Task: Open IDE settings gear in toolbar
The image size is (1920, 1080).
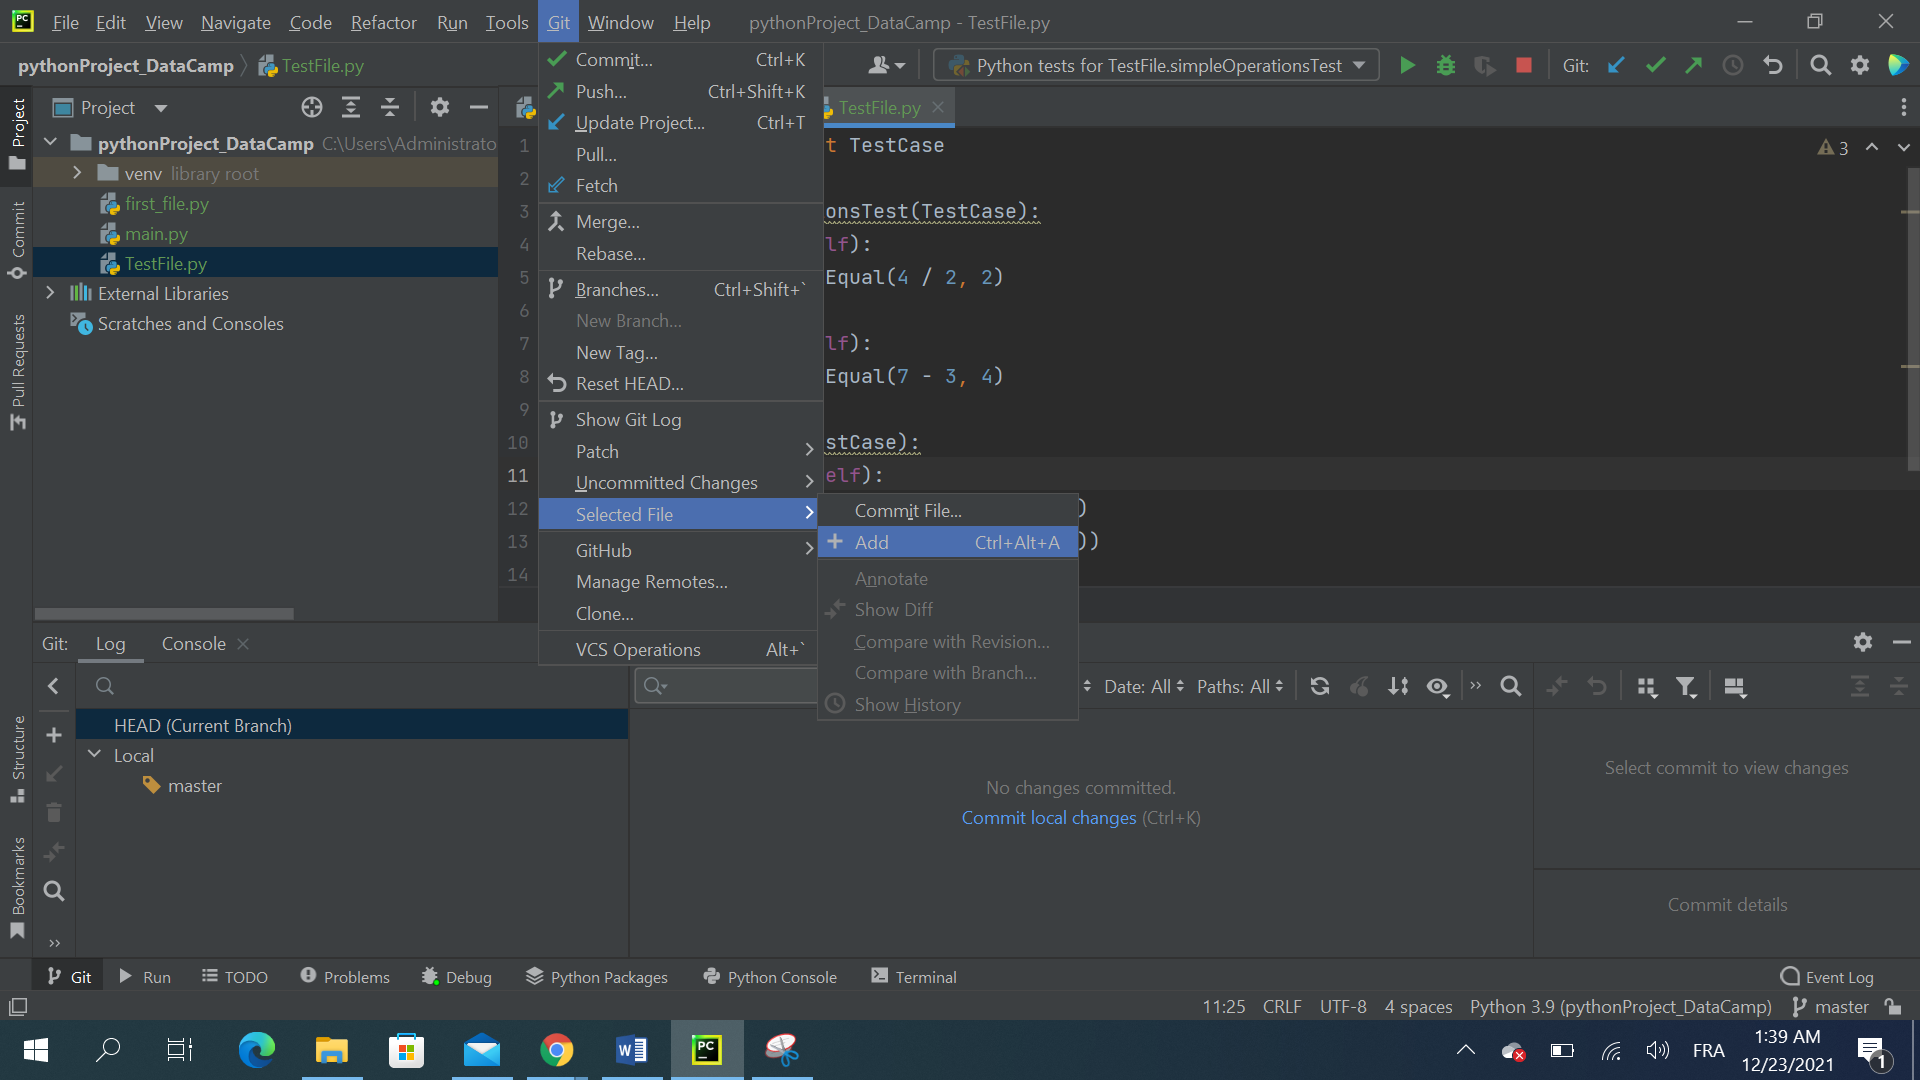Action: (1860, 66)
